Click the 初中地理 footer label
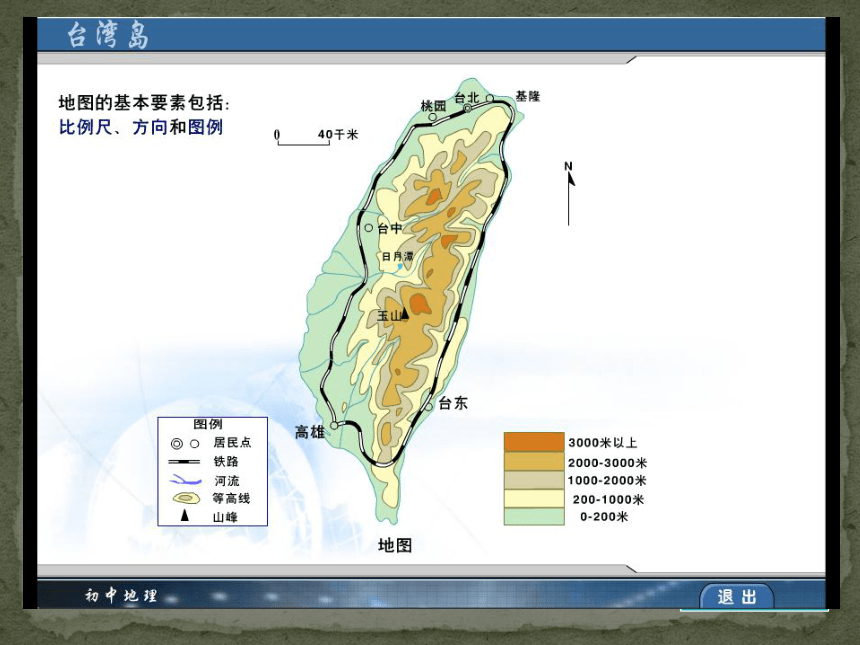The height and width of the screenshot is (645, 860). (121, 595)
